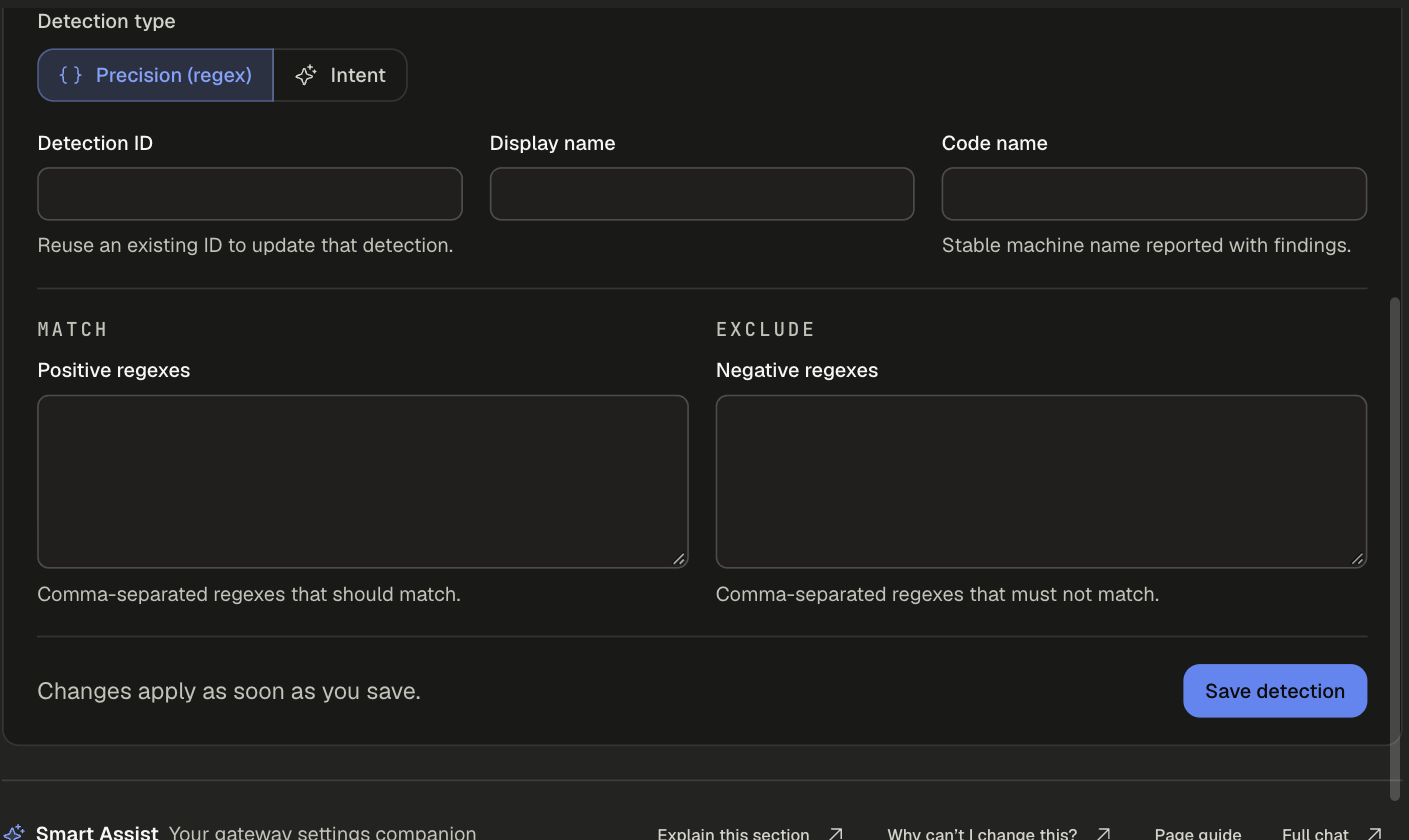
Task: Click into the Display name field
Action: point(702,194)
